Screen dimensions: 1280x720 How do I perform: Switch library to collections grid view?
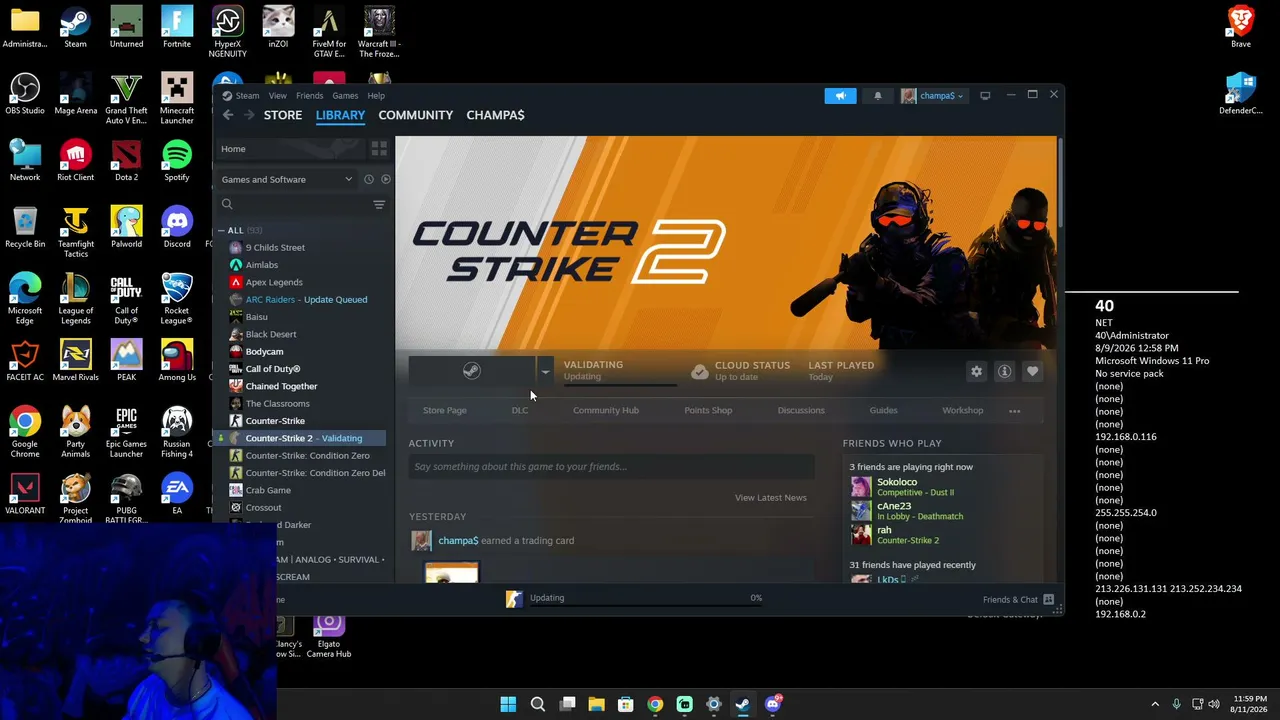pos(379,149)
